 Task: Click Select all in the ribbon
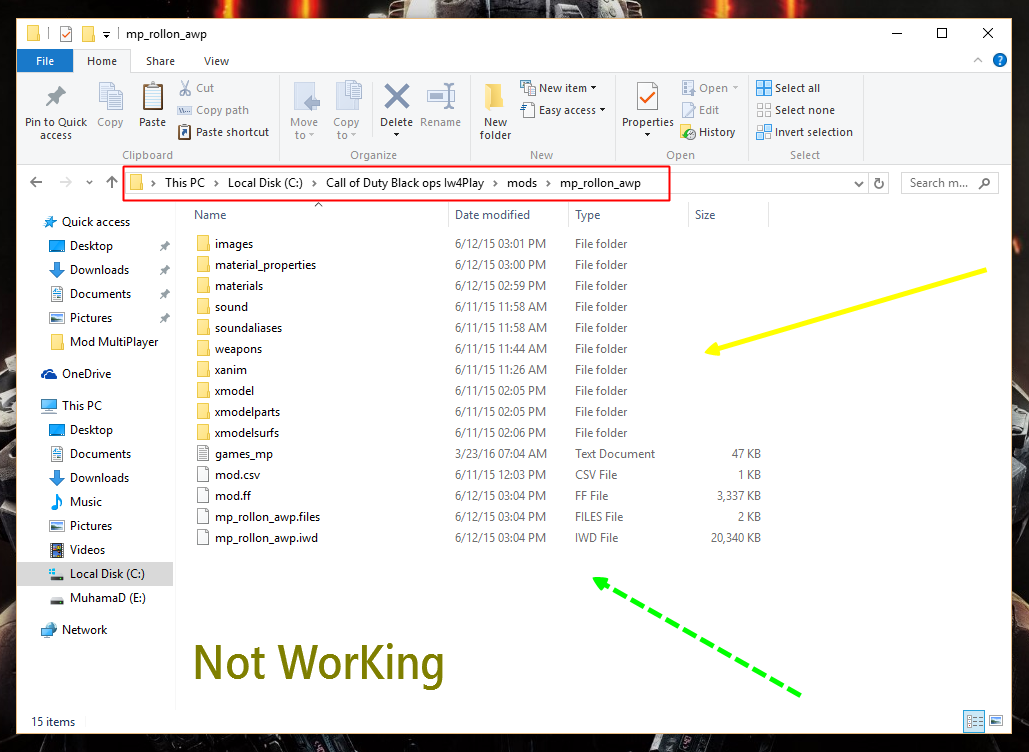click(x=788, y=88)
